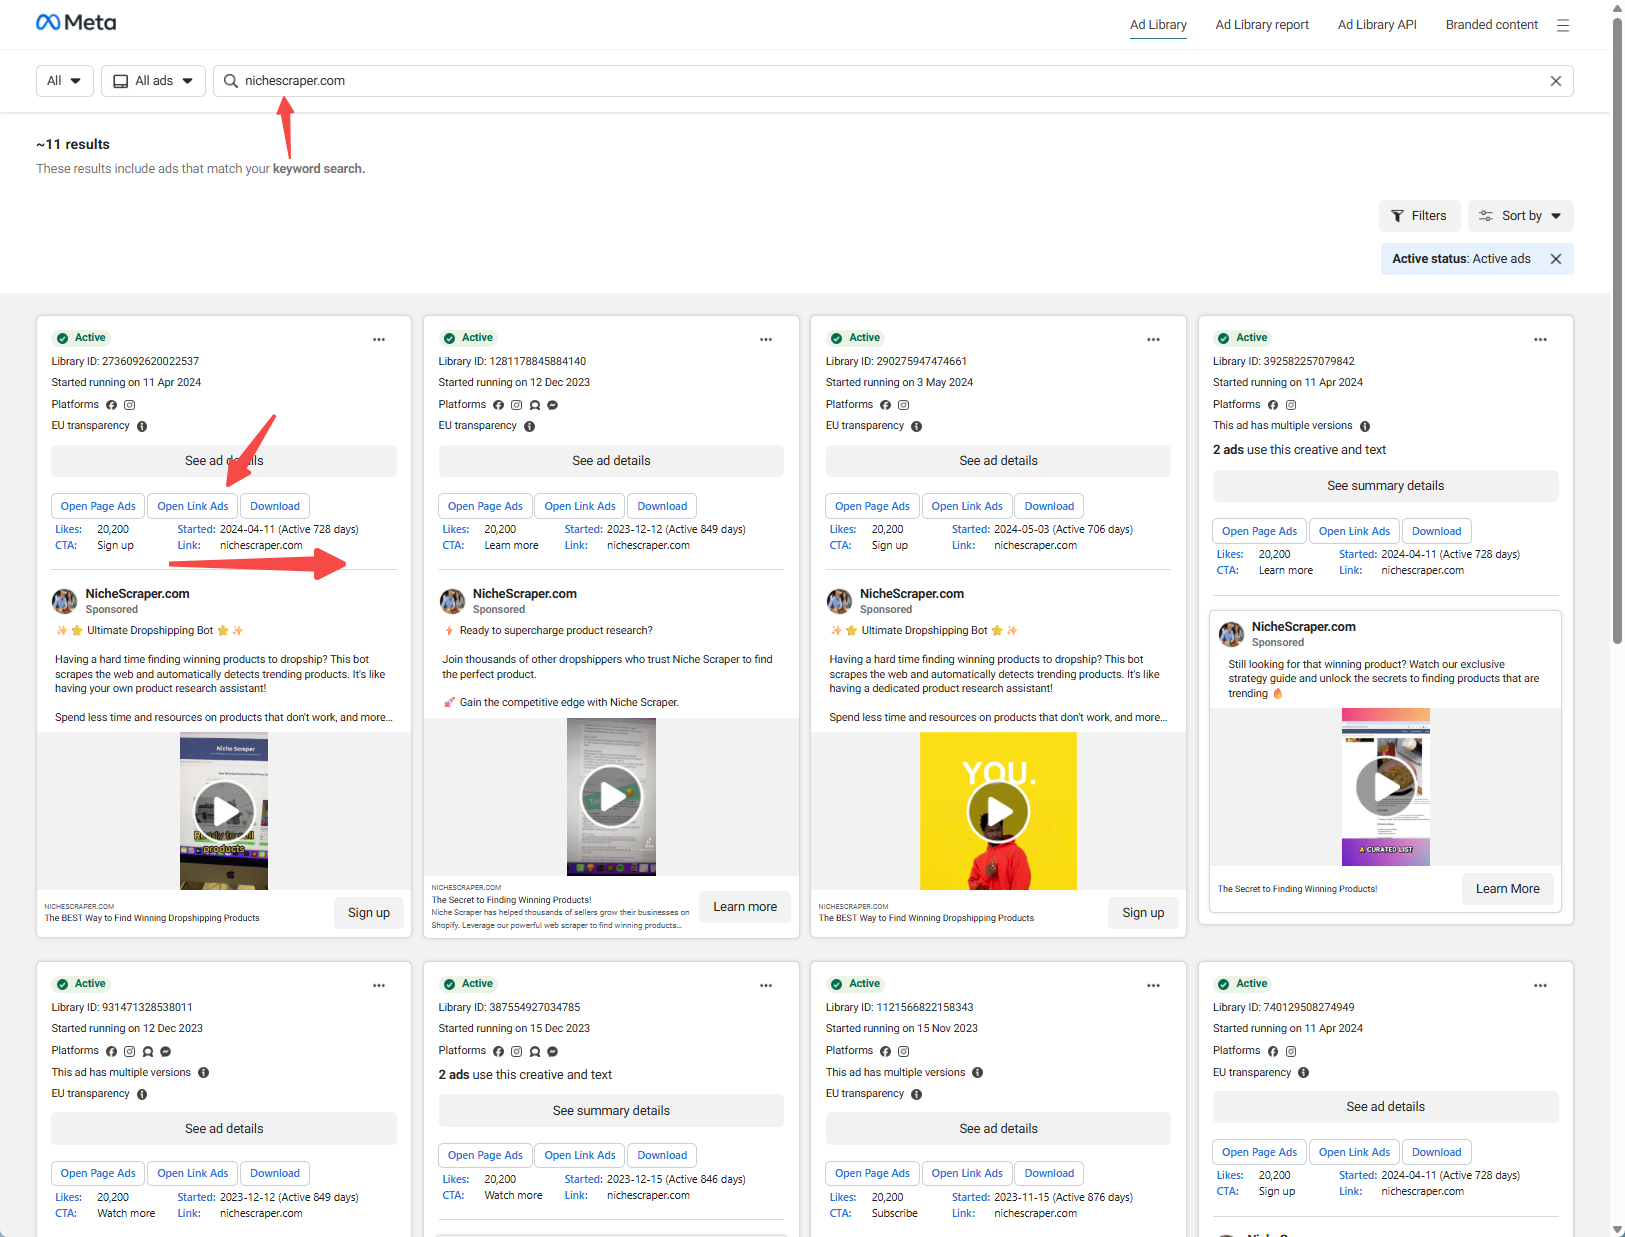Screen dimensions: 1625x1237
Task: Click Open Link Ads on ad 931471328538011
Action: 193,1174
